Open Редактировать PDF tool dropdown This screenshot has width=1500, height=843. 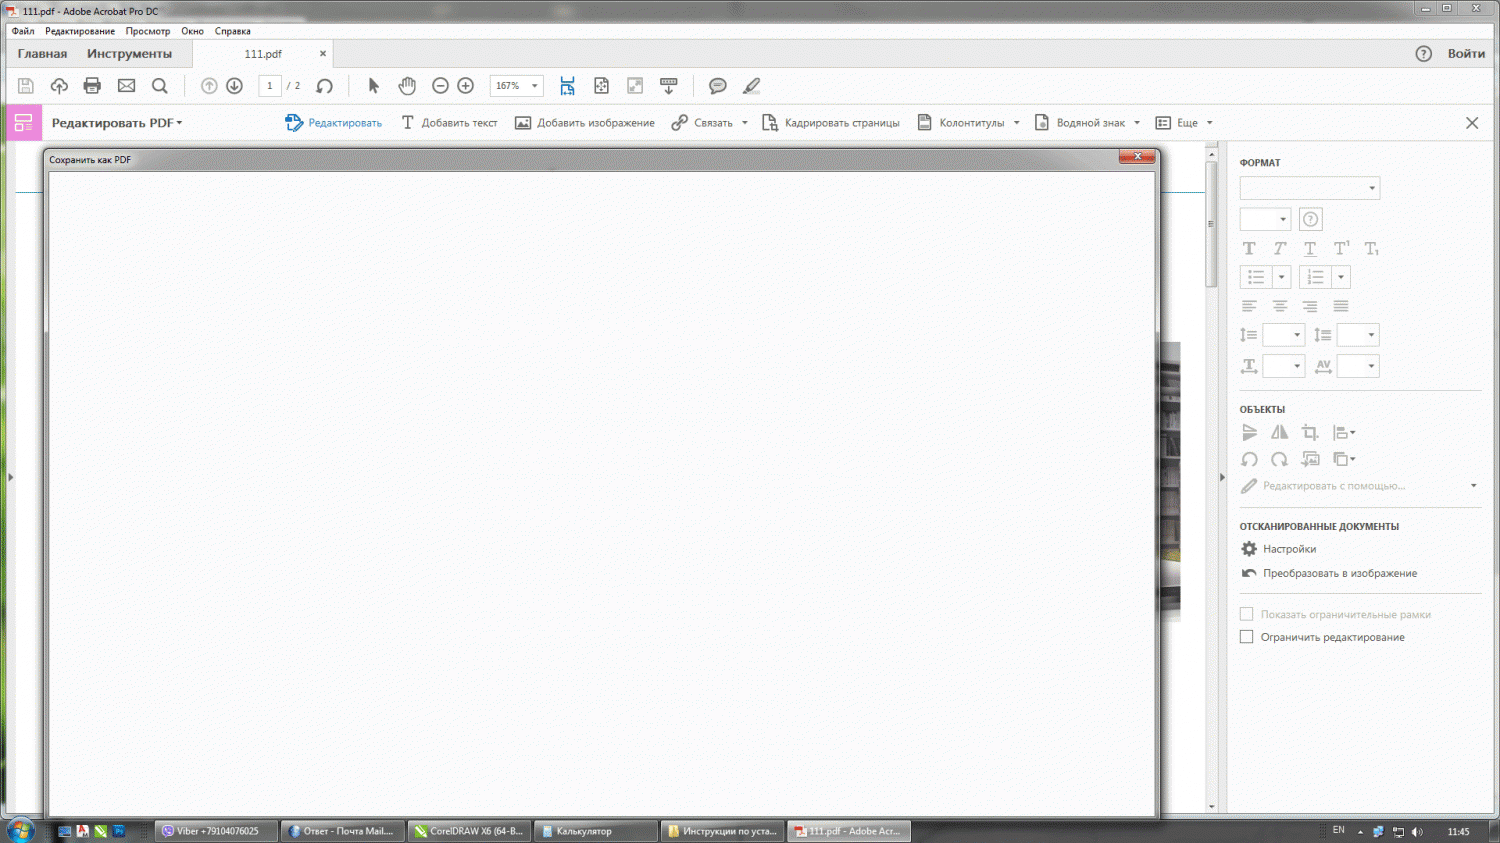pyautogui.click(x=117, y=123)
